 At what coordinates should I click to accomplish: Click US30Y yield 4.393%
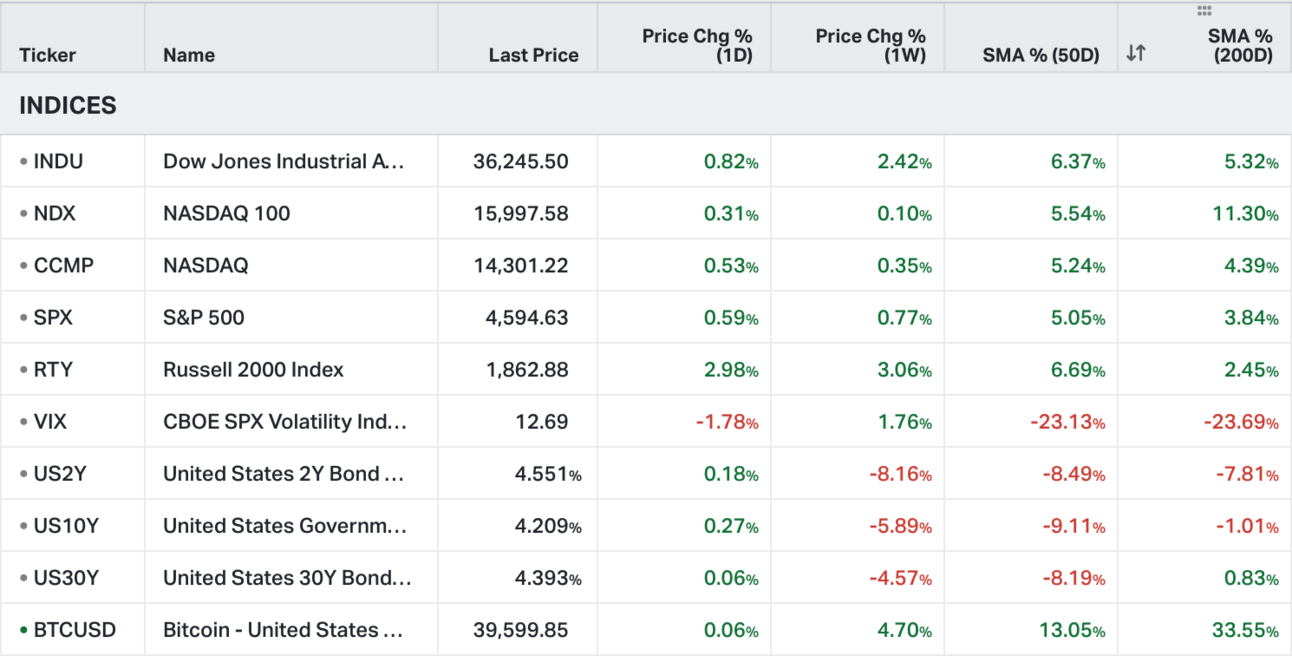548,577
